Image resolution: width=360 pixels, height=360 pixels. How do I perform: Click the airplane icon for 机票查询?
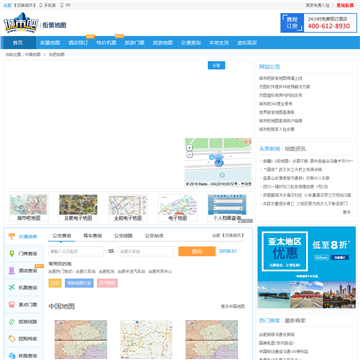[x=12, y=288]
